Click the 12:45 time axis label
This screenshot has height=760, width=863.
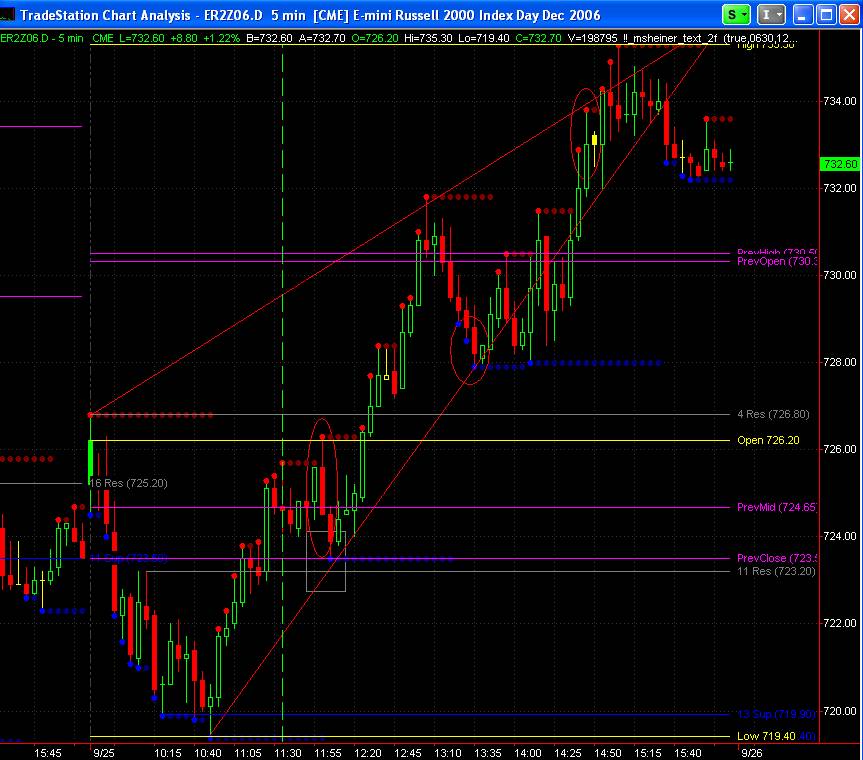pyautogui.click(x=408, y=753)
